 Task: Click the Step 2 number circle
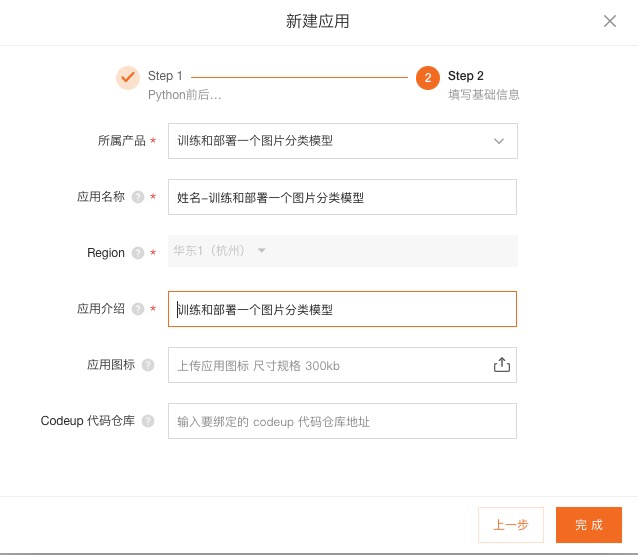click(x=428, y=78)
